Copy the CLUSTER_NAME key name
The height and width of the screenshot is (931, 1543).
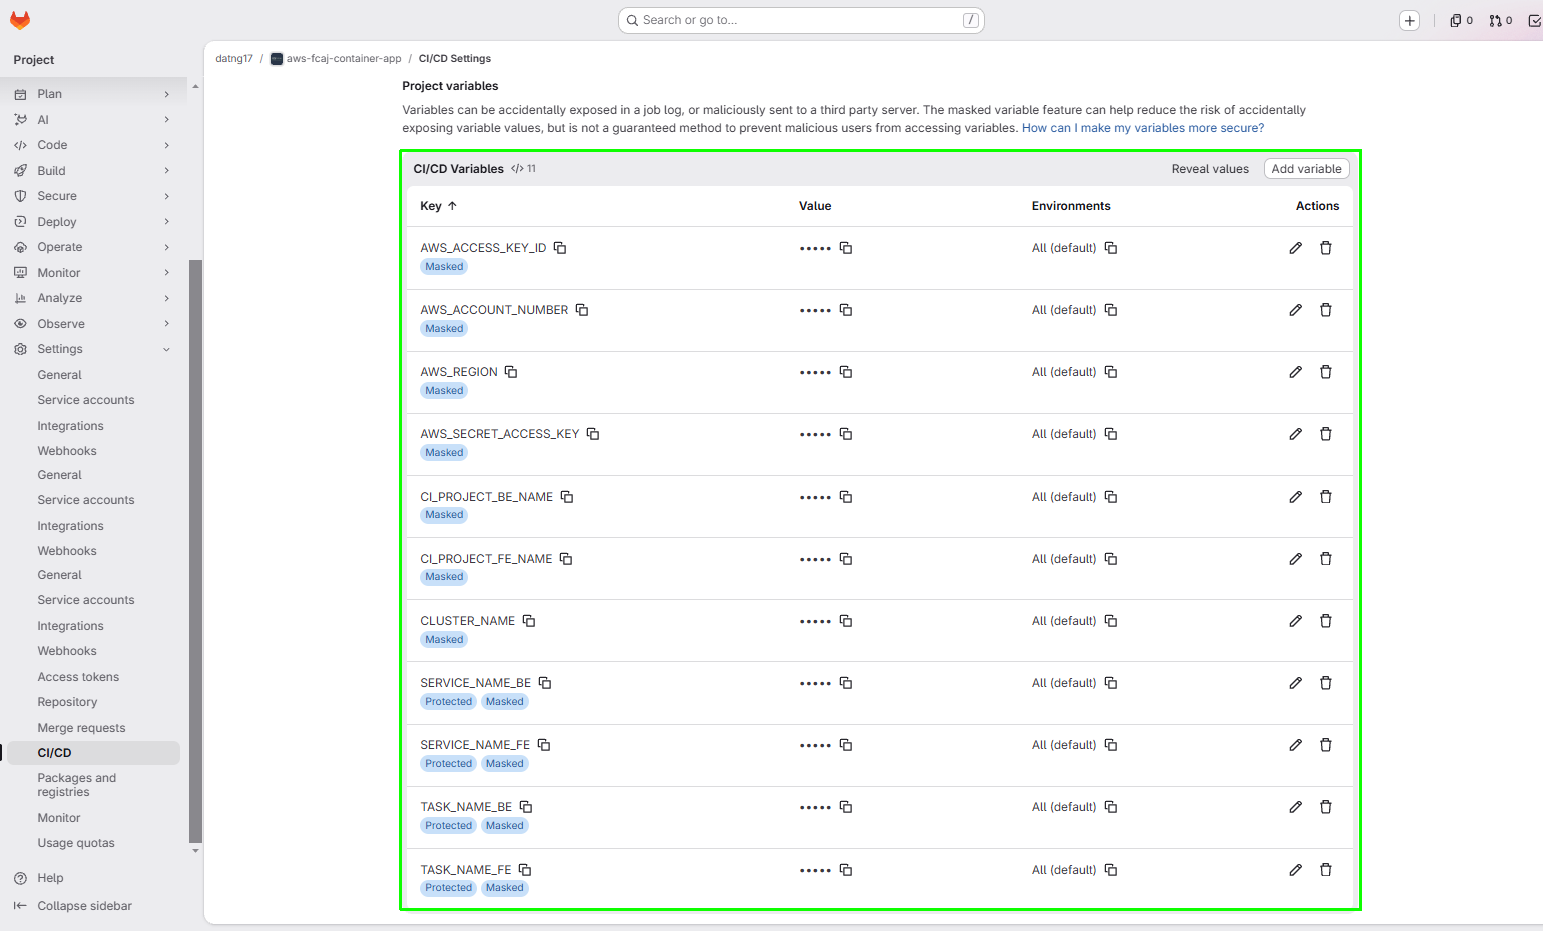tap(529, 621)
